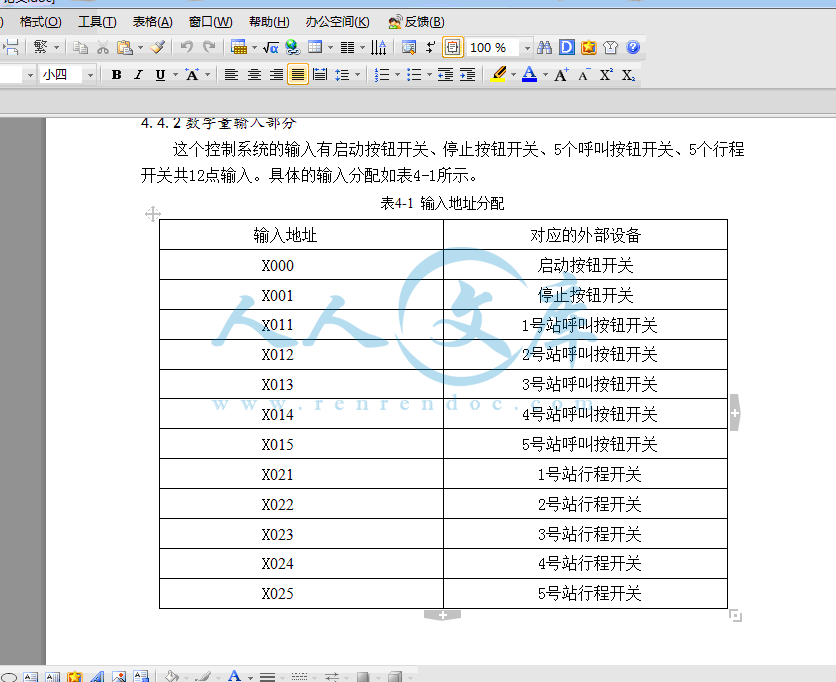836x682 pixels.
Task: Open the 帮助(H) menu
Action: click(x=269, y=22)
